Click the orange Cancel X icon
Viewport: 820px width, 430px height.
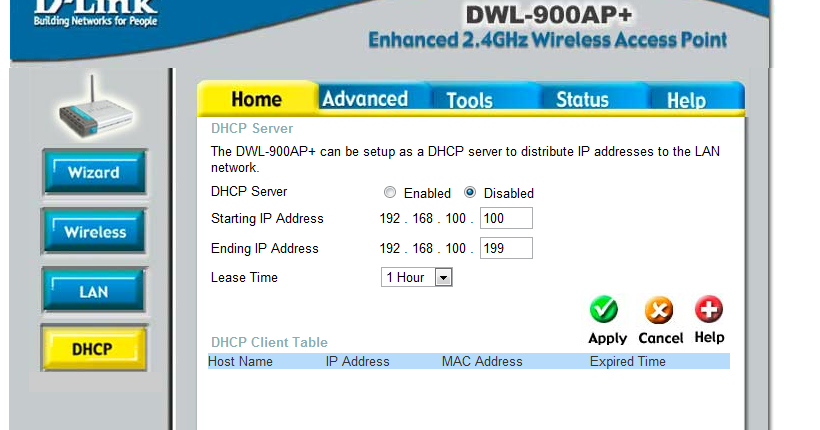(x=659, y=310)
